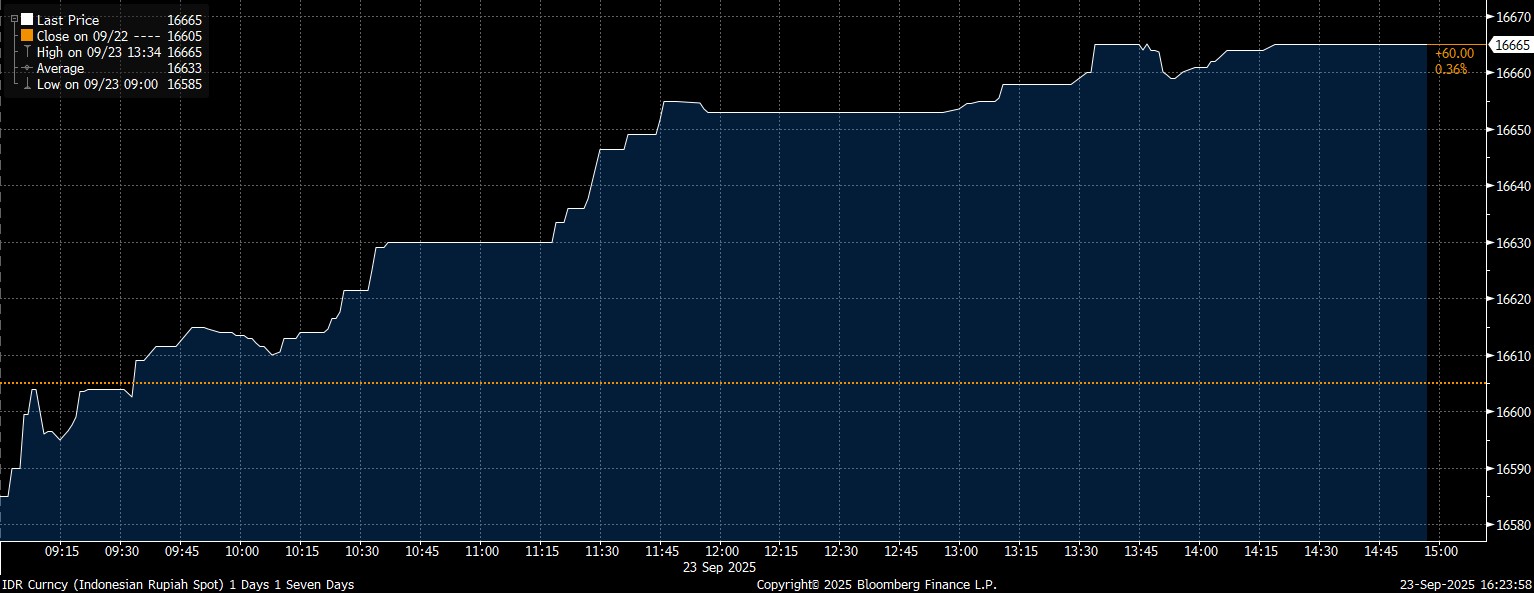Click the +60.00 change annotation
This screenshot has height=593, width=1534.
[x=1453, y=54]
